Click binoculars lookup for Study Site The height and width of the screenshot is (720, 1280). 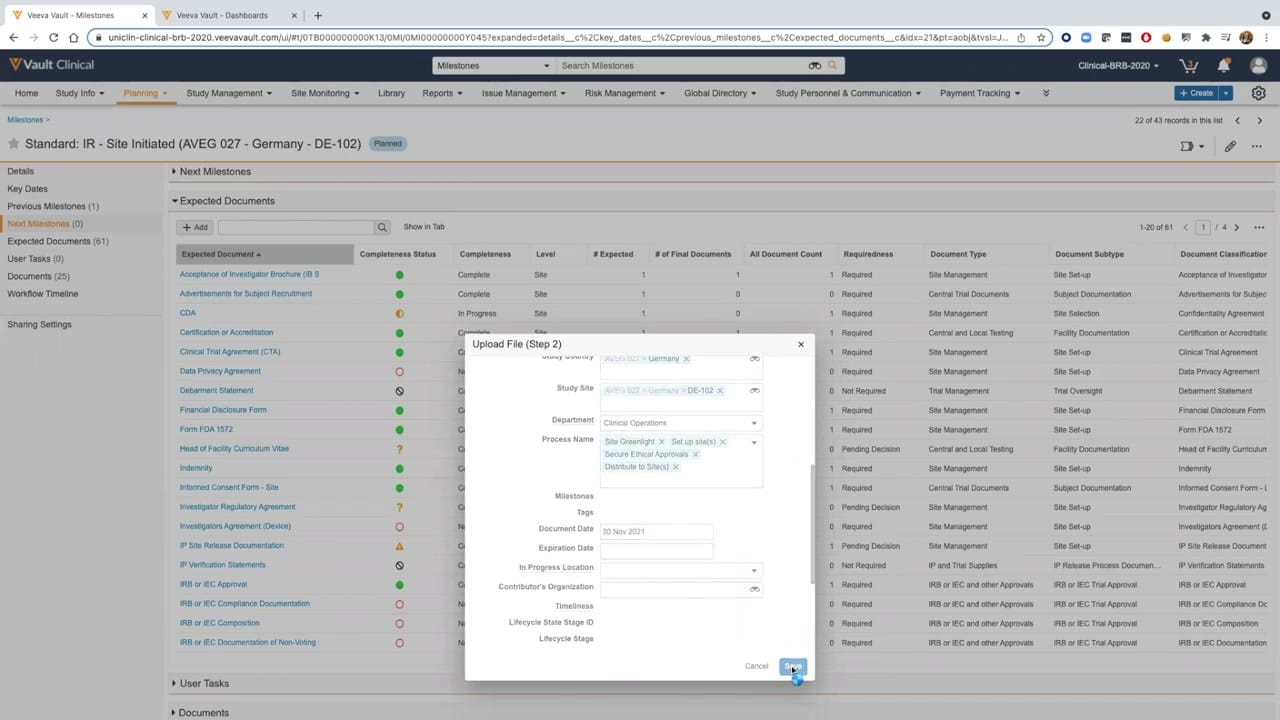755,391
